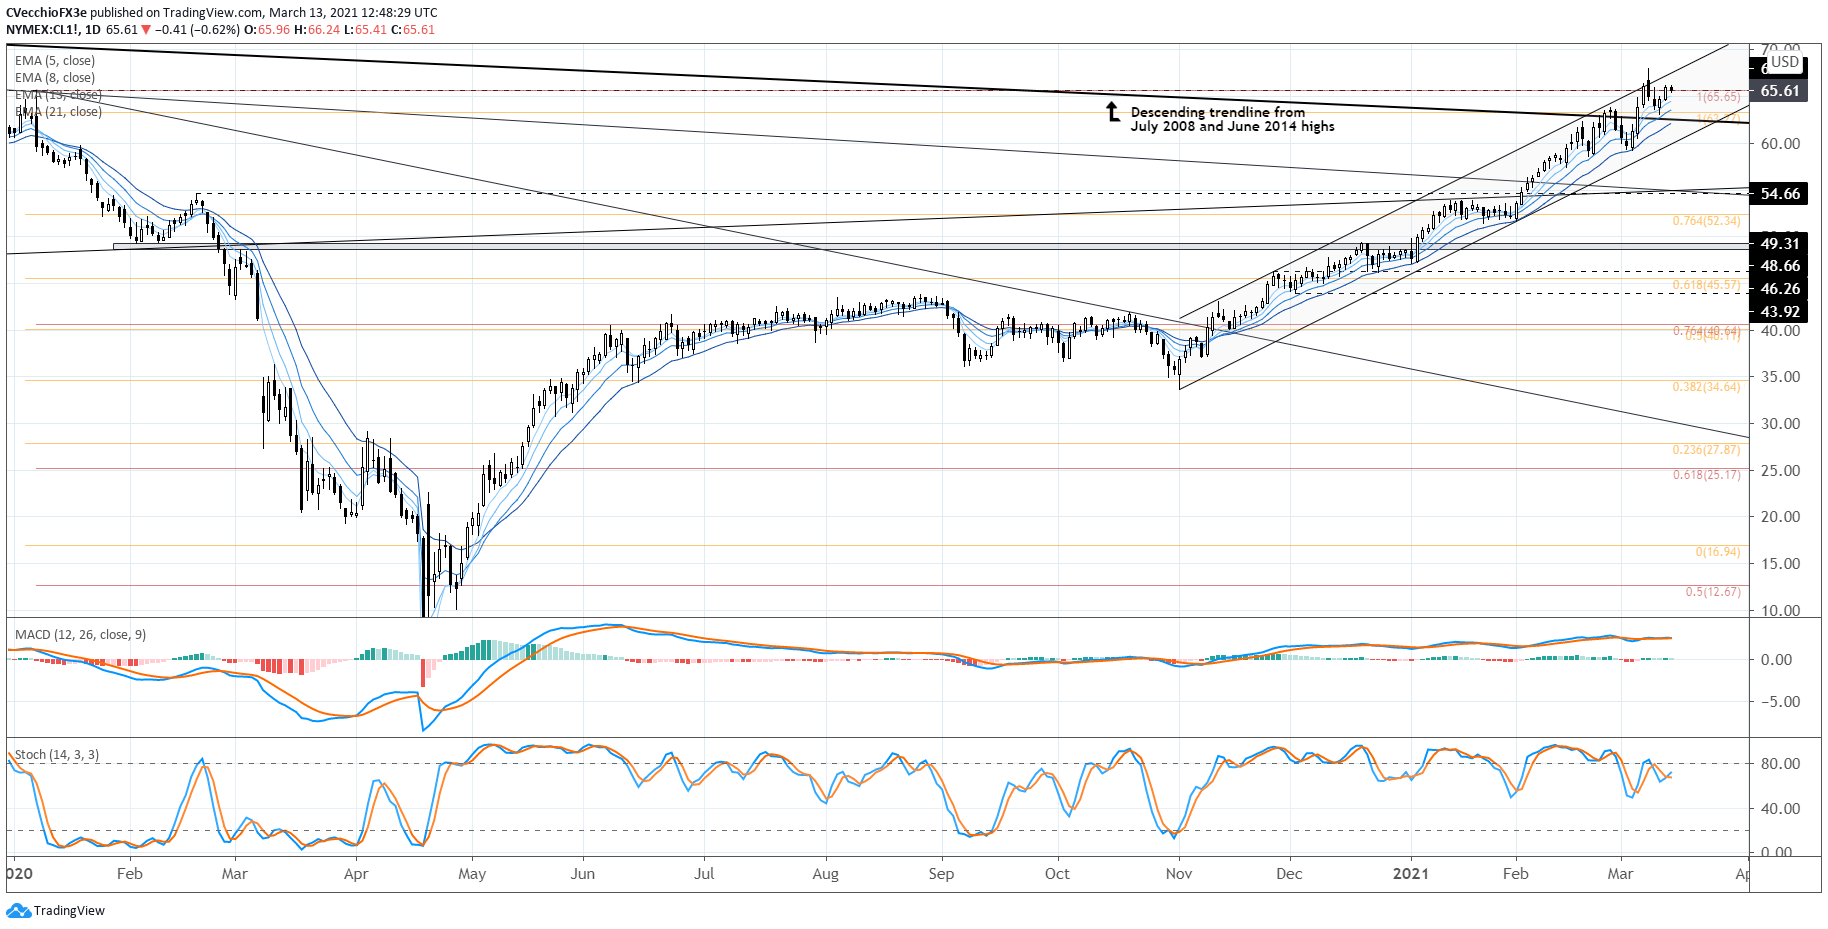Click the 15.00 price axis label

1780,564
